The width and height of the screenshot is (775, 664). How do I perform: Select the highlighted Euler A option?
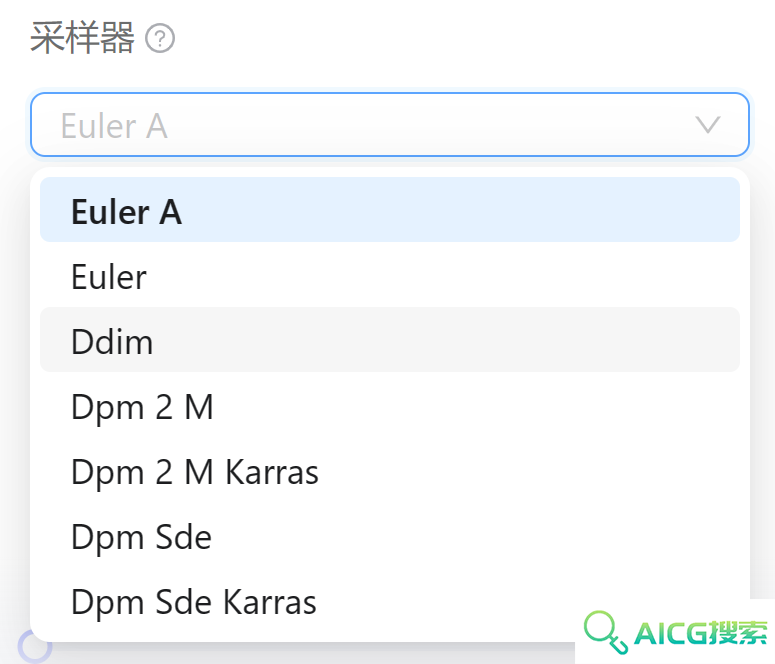point(389,210)
